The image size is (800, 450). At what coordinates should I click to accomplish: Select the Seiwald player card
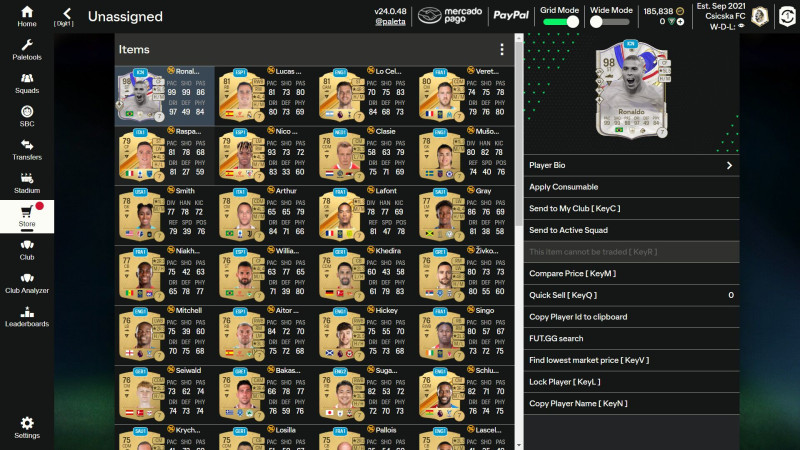[x=165, y=394]
